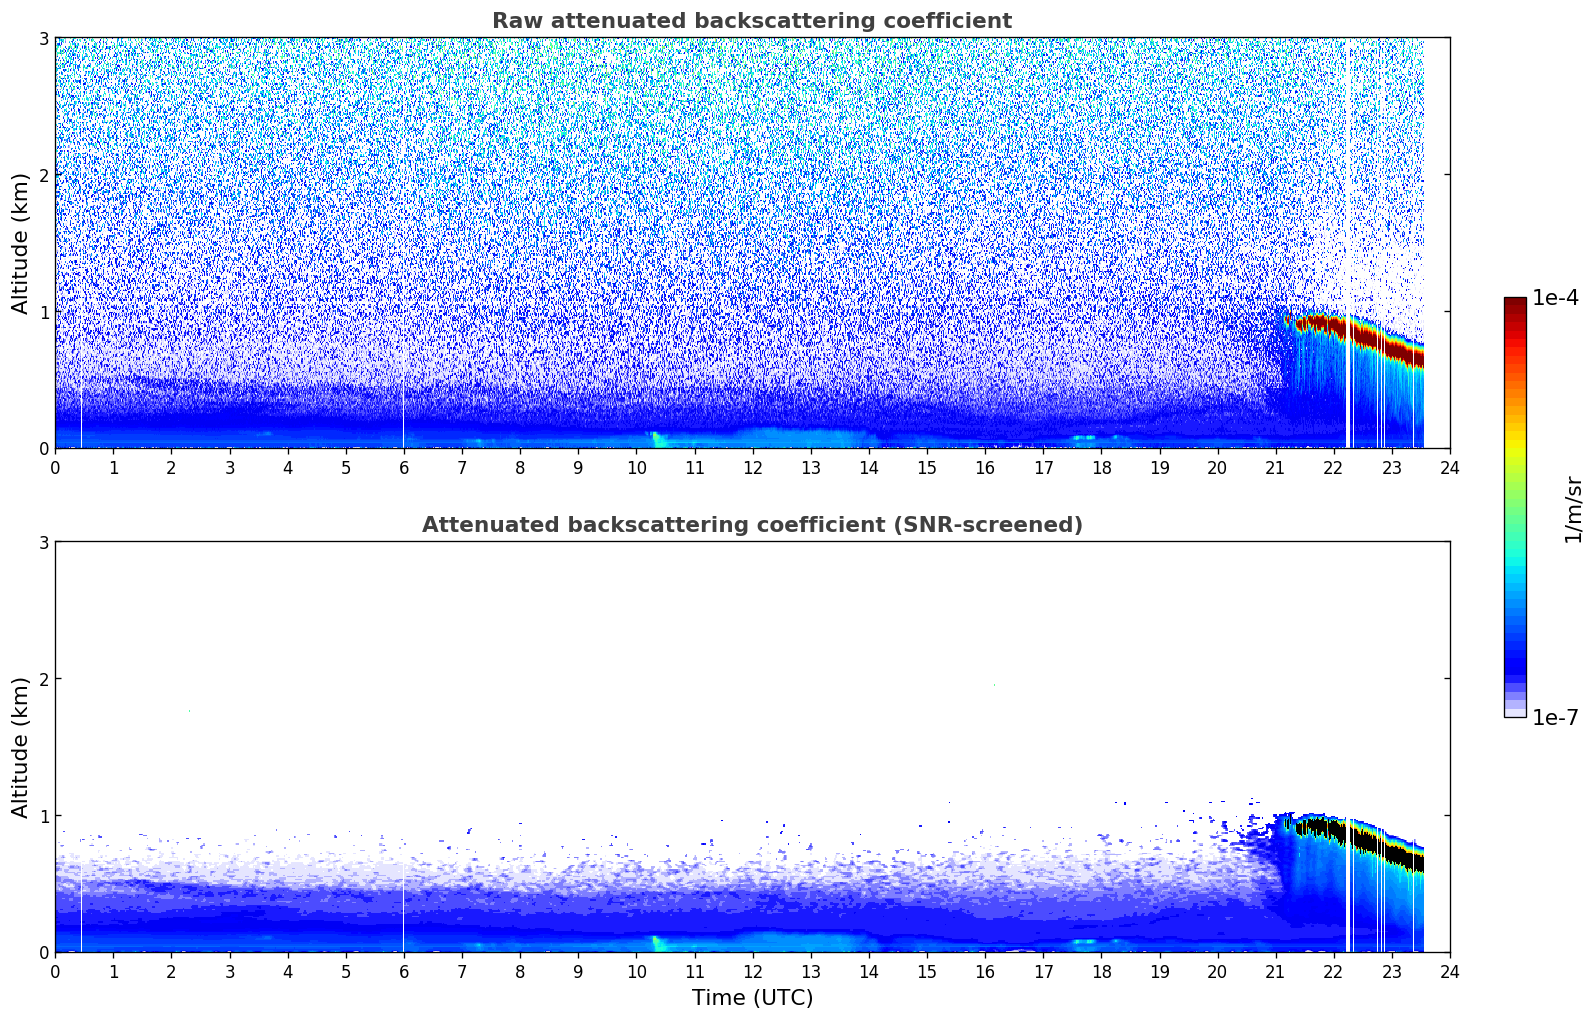Select the "Altitude (km)" label of the SNR-screened plot
This screenshot has width=1595, height=1020.
point(20,747)
